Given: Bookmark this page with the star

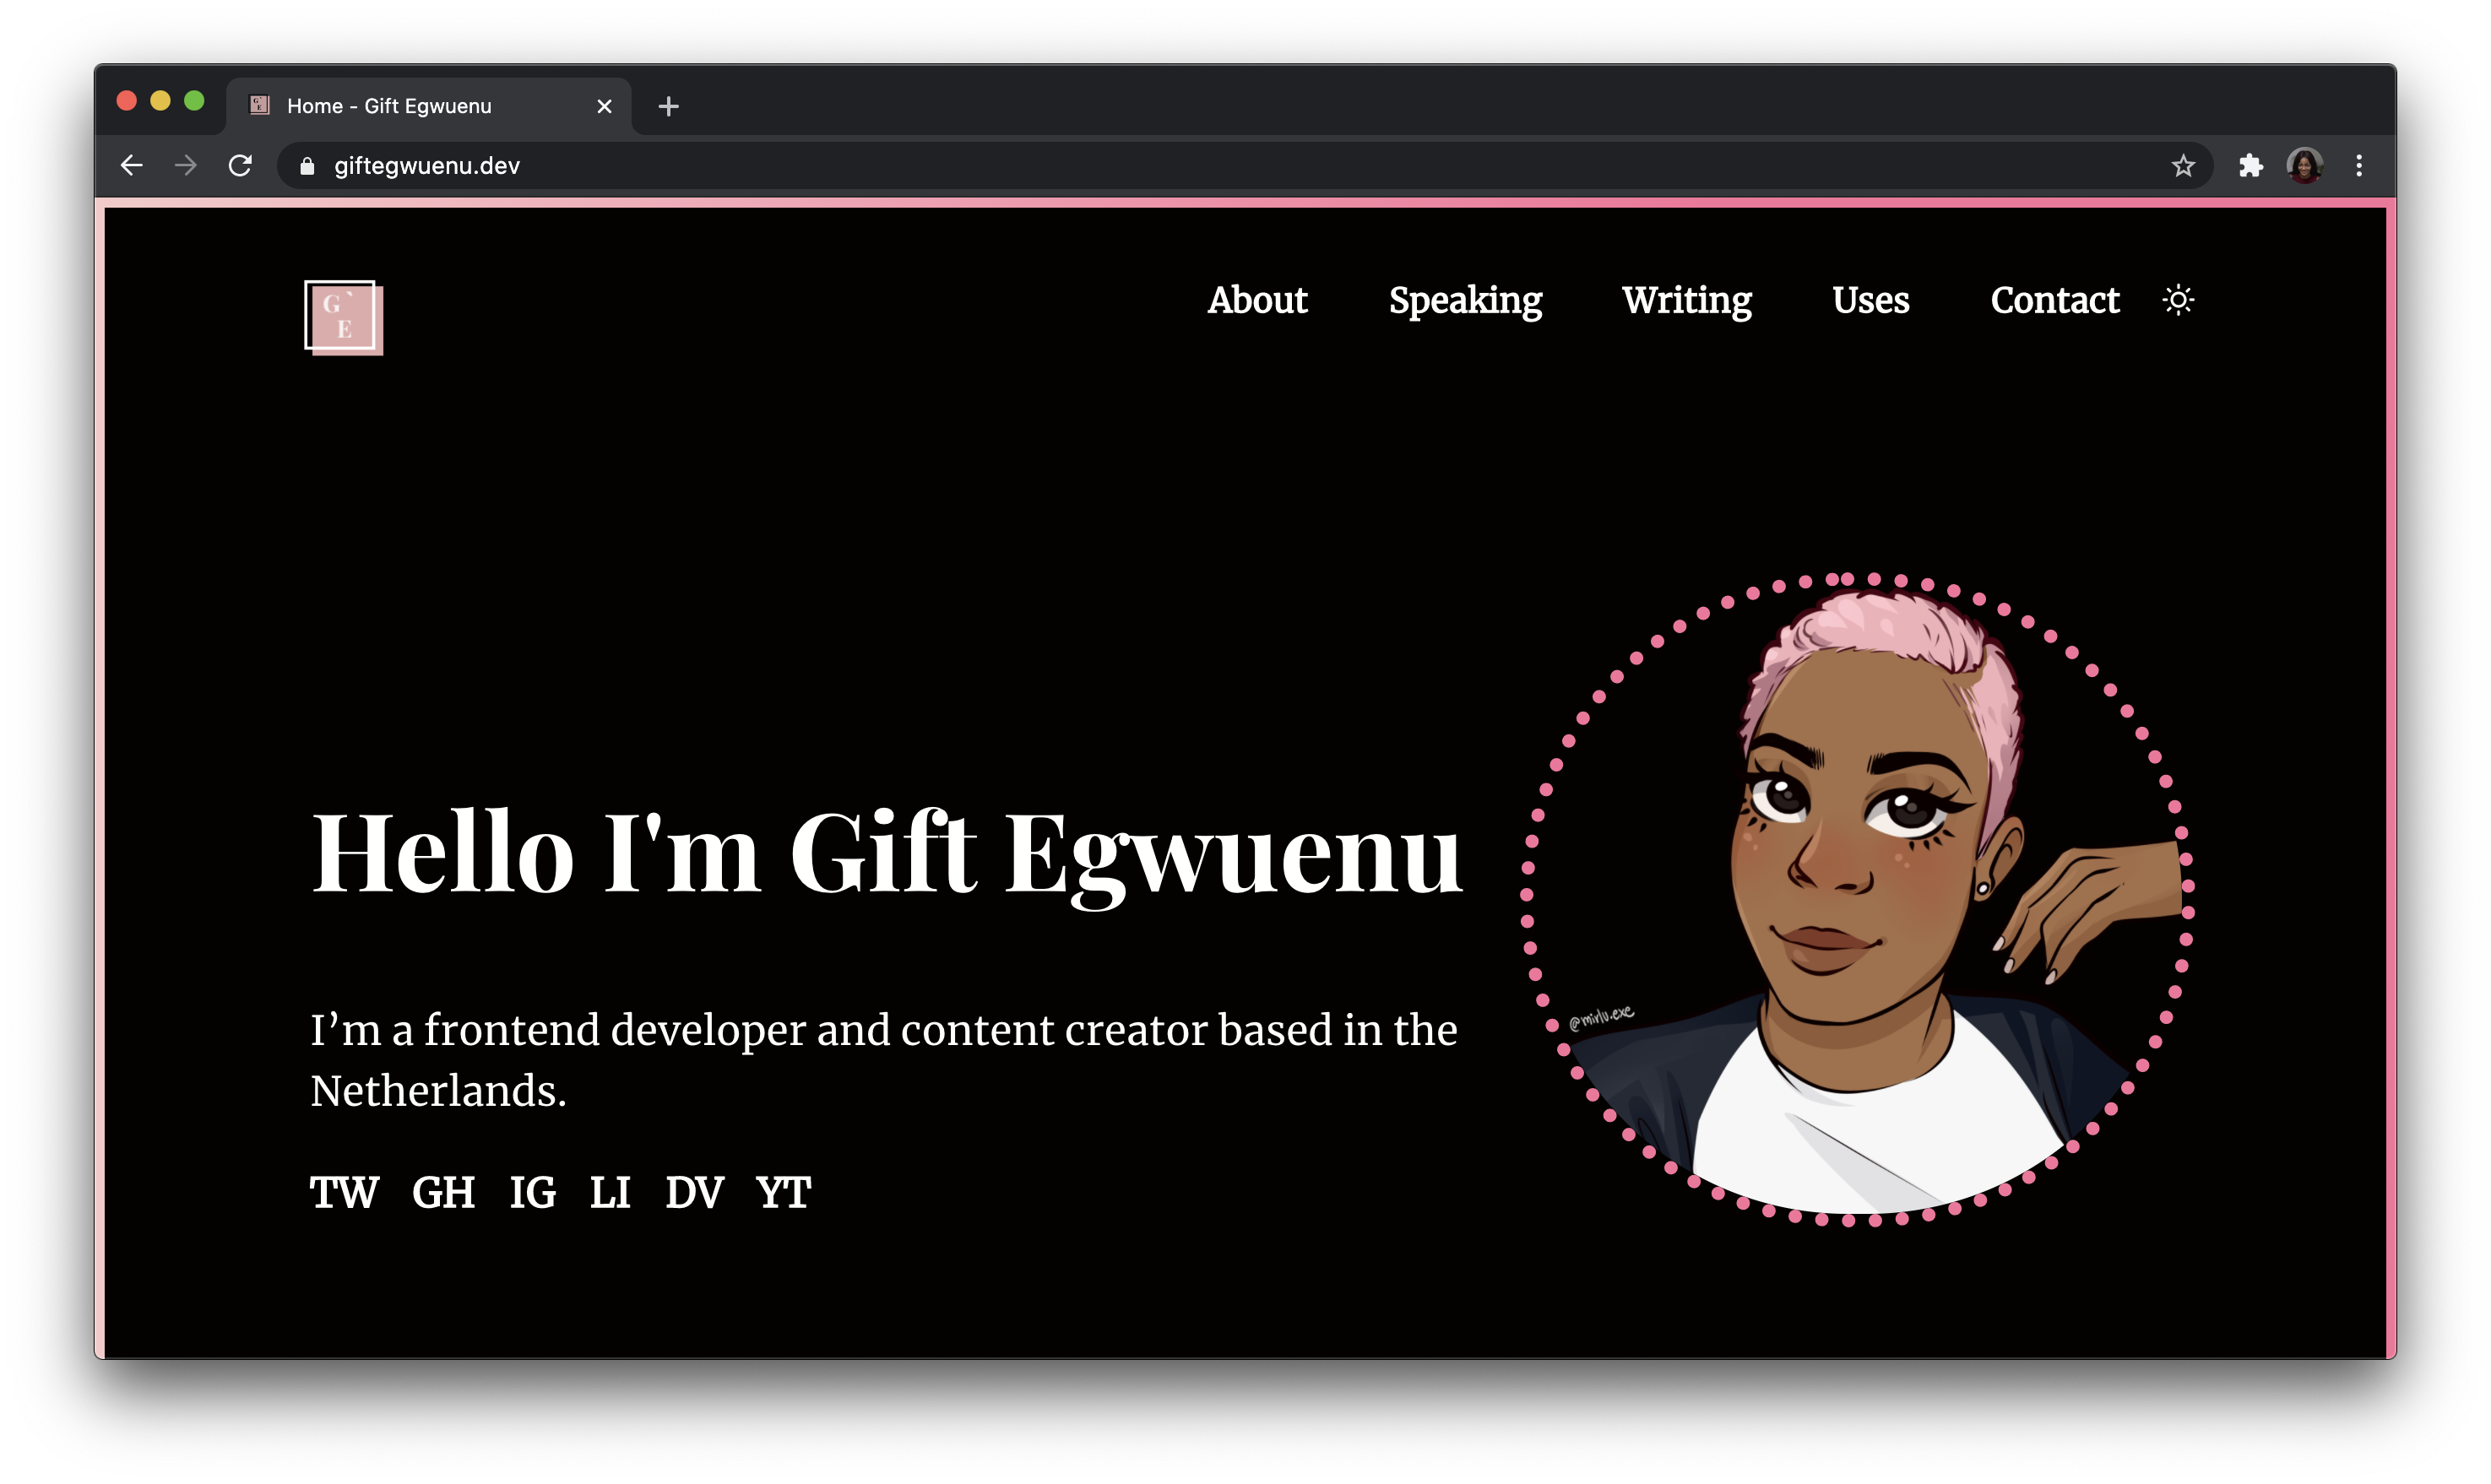Looking at the screenshot, I should click(2182, 165).
